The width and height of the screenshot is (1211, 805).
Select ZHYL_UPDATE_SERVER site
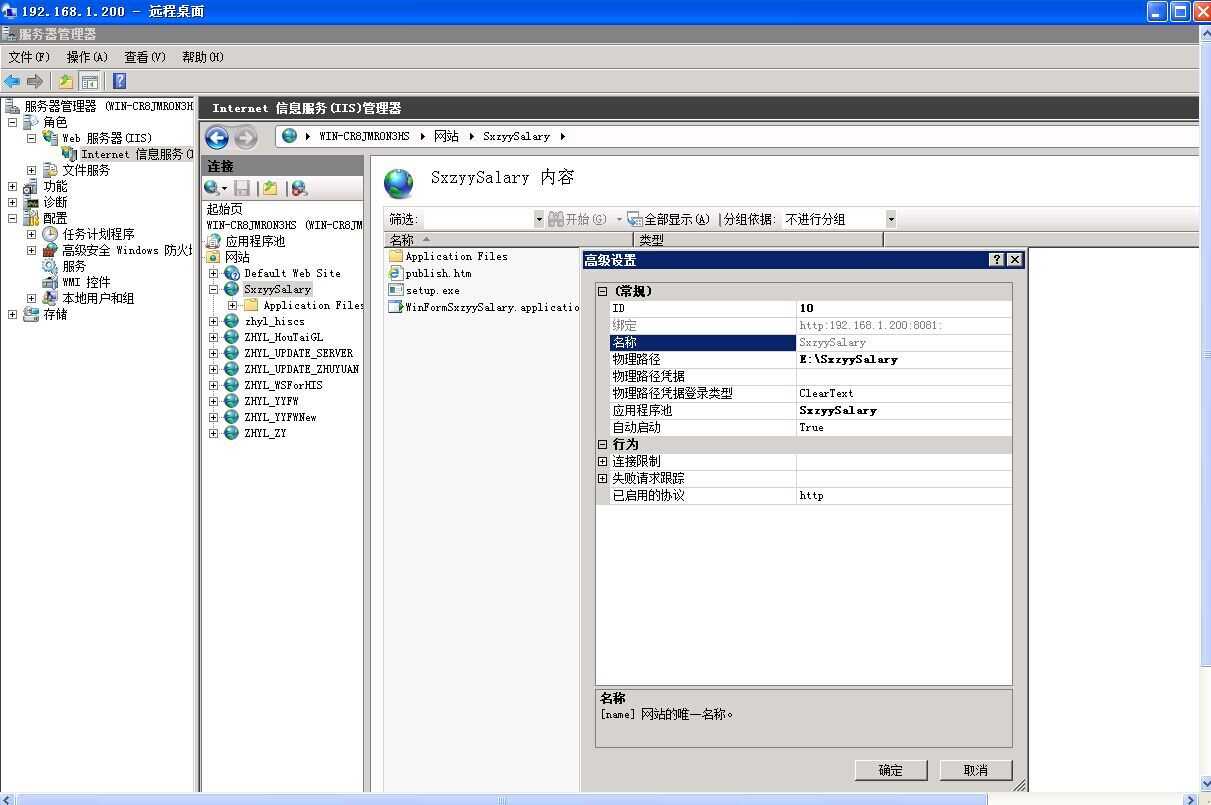(298, 353)
